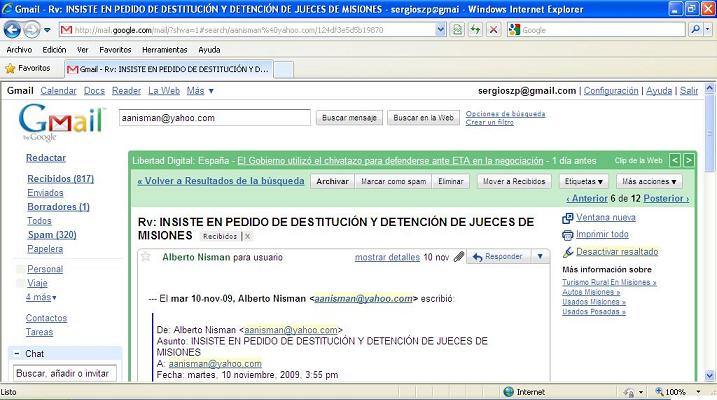This screenshot has width=717, height=400.
Task: Show previous web clip arrow
Action: pyautogui.click(x=675, y=160)
